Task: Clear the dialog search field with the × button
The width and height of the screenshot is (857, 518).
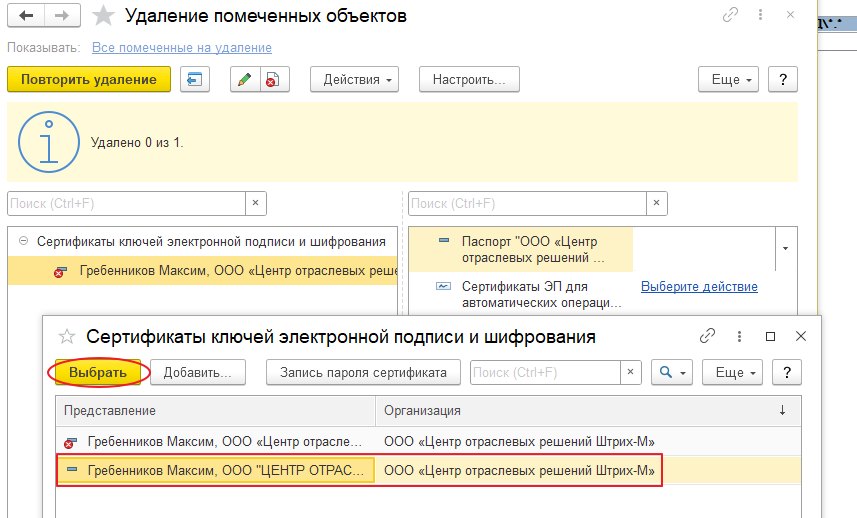Action: point(630,372)
